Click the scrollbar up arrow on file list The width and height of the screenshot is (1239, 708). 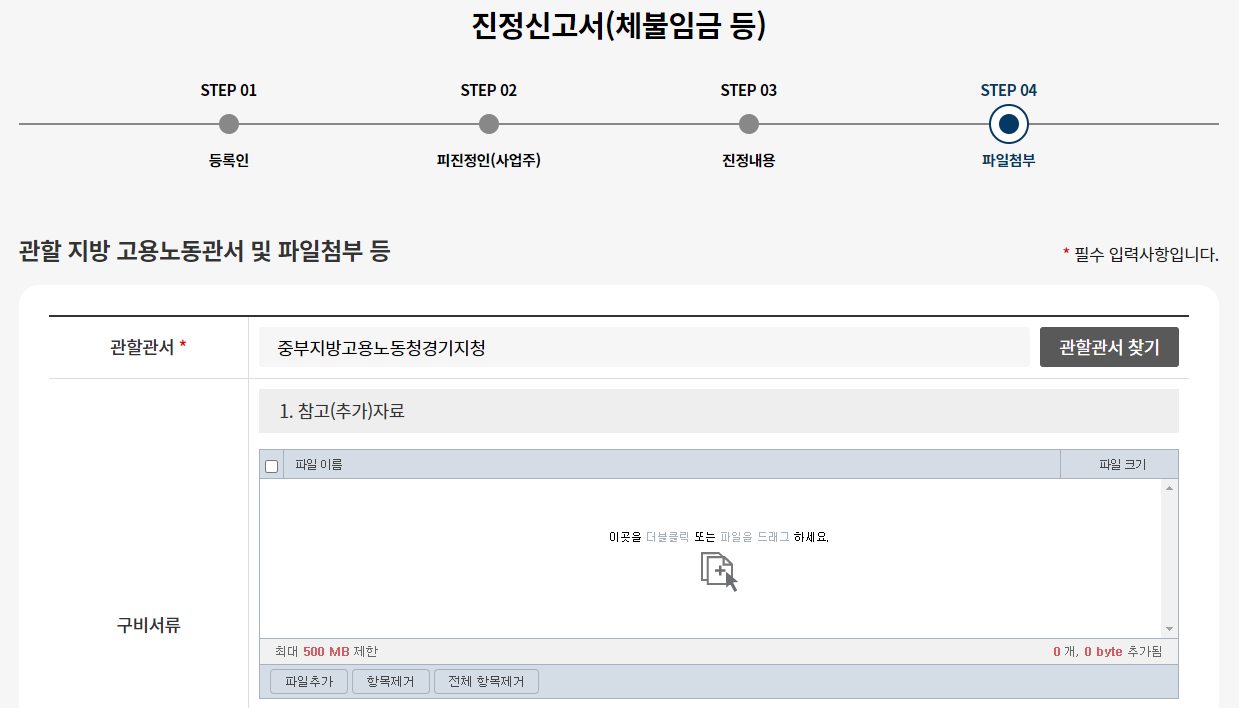tap(1168, 489)
